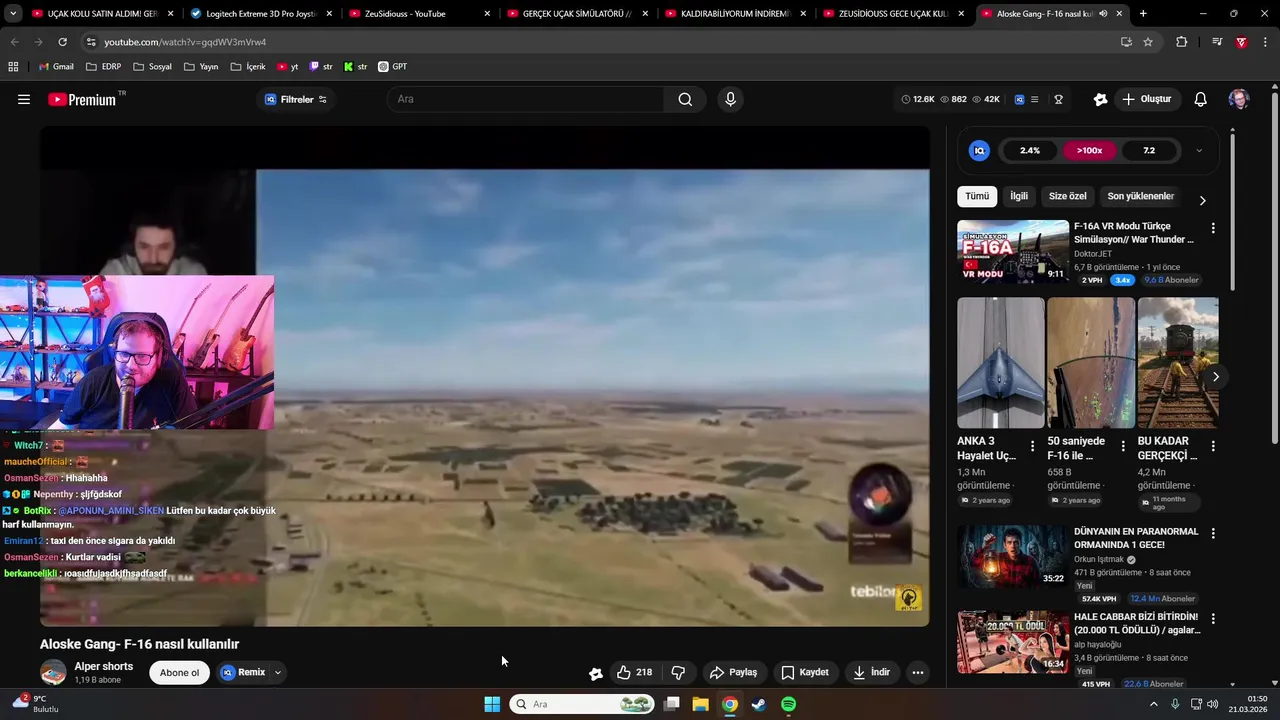The image size is (1280, 720).
Task: Click the sparkle star icon beside Oluştur
Action: tap(1100, 99)
